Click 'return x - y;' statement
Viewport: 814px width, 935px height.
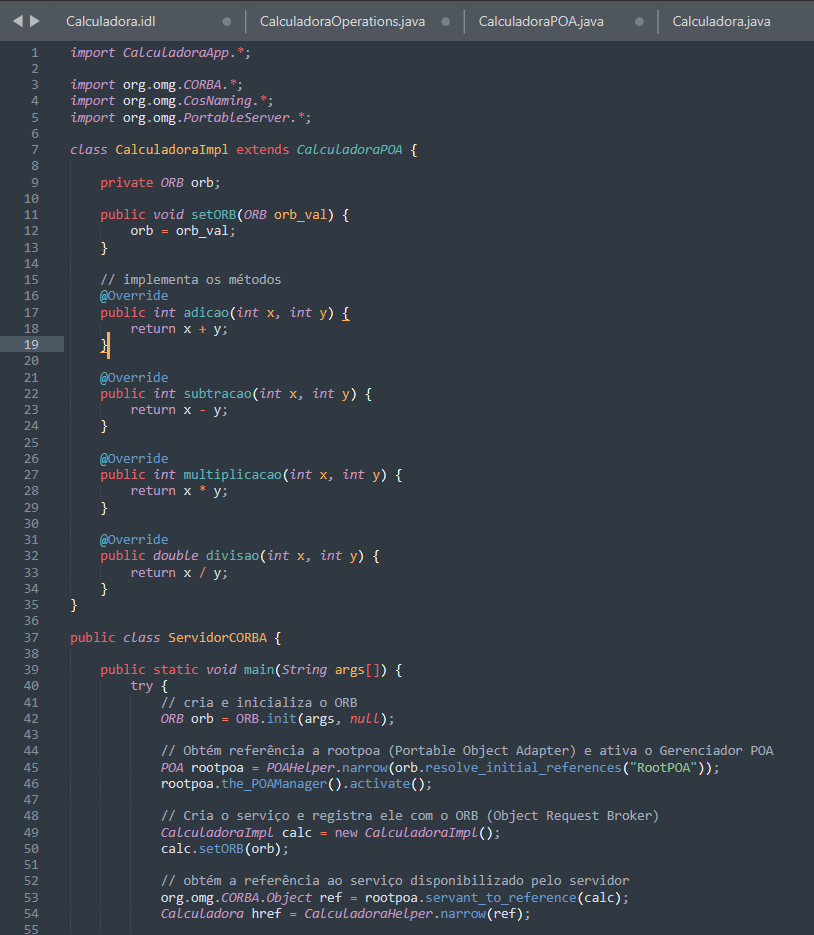tap(179, 410)
